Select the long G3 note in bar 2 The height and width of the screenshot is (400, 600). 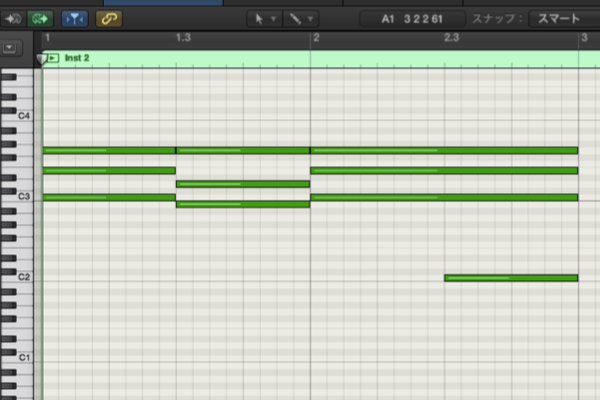(444, 151)
